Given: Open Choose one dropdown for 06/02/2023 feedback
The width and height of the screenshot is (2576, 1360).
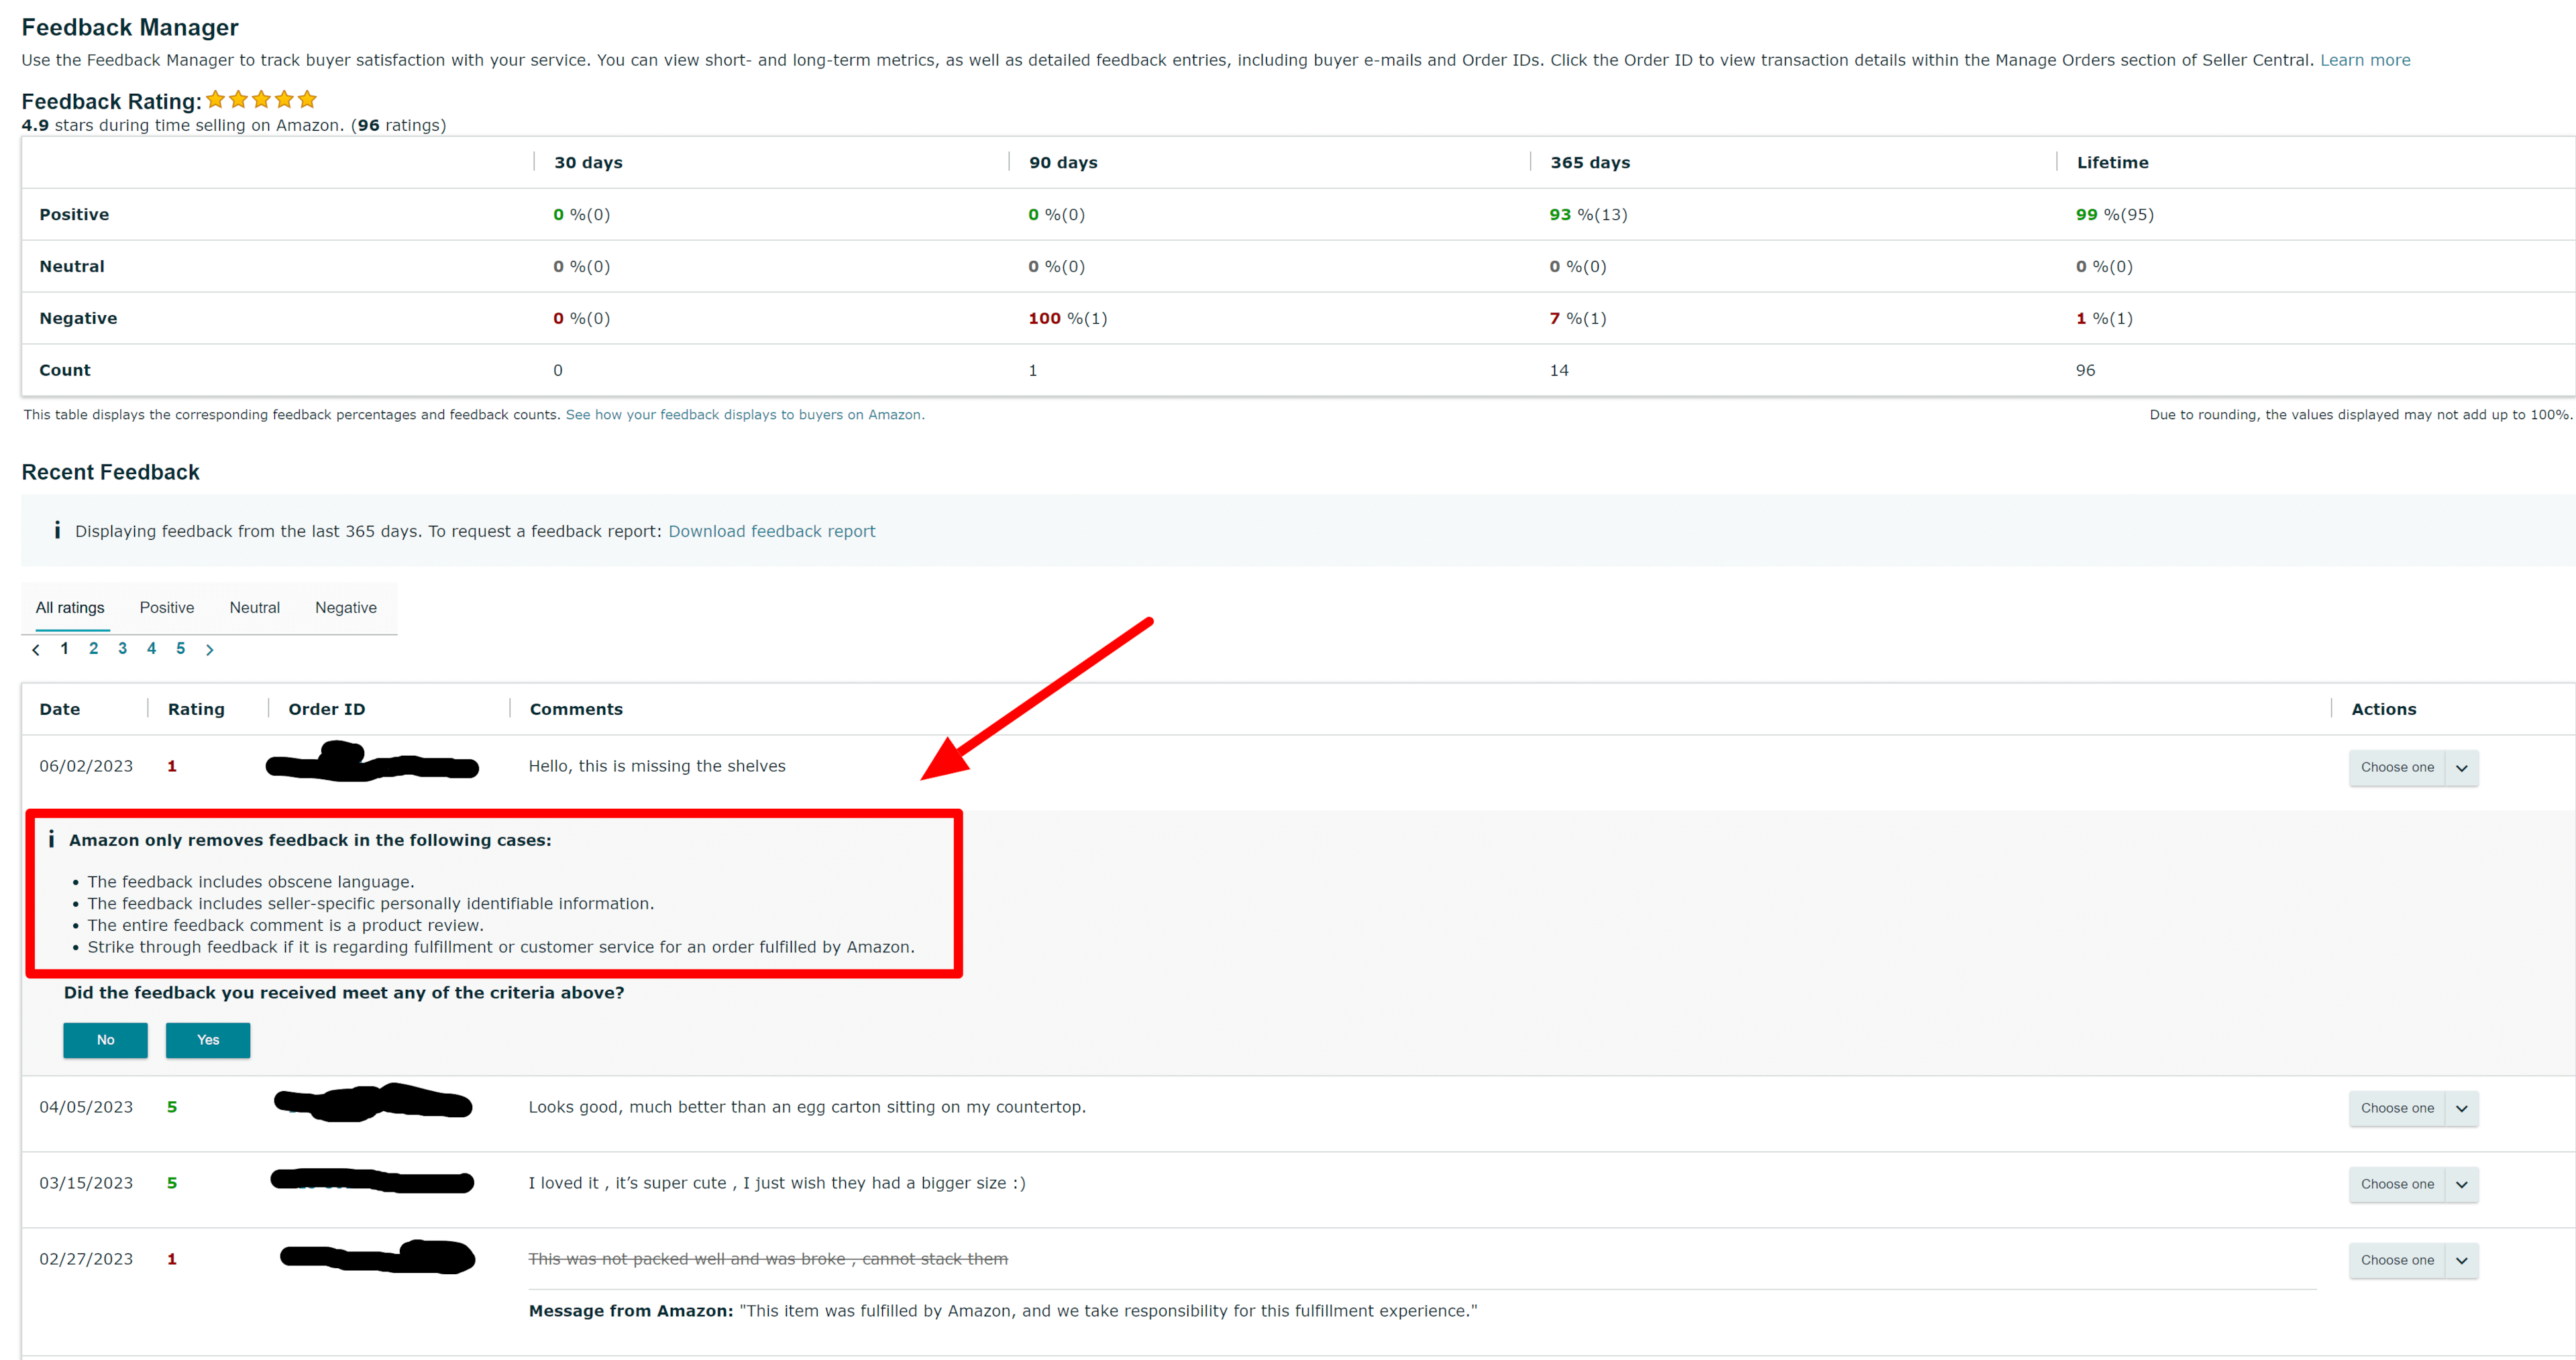Looking at the screenshot, I should point(2412,767).
